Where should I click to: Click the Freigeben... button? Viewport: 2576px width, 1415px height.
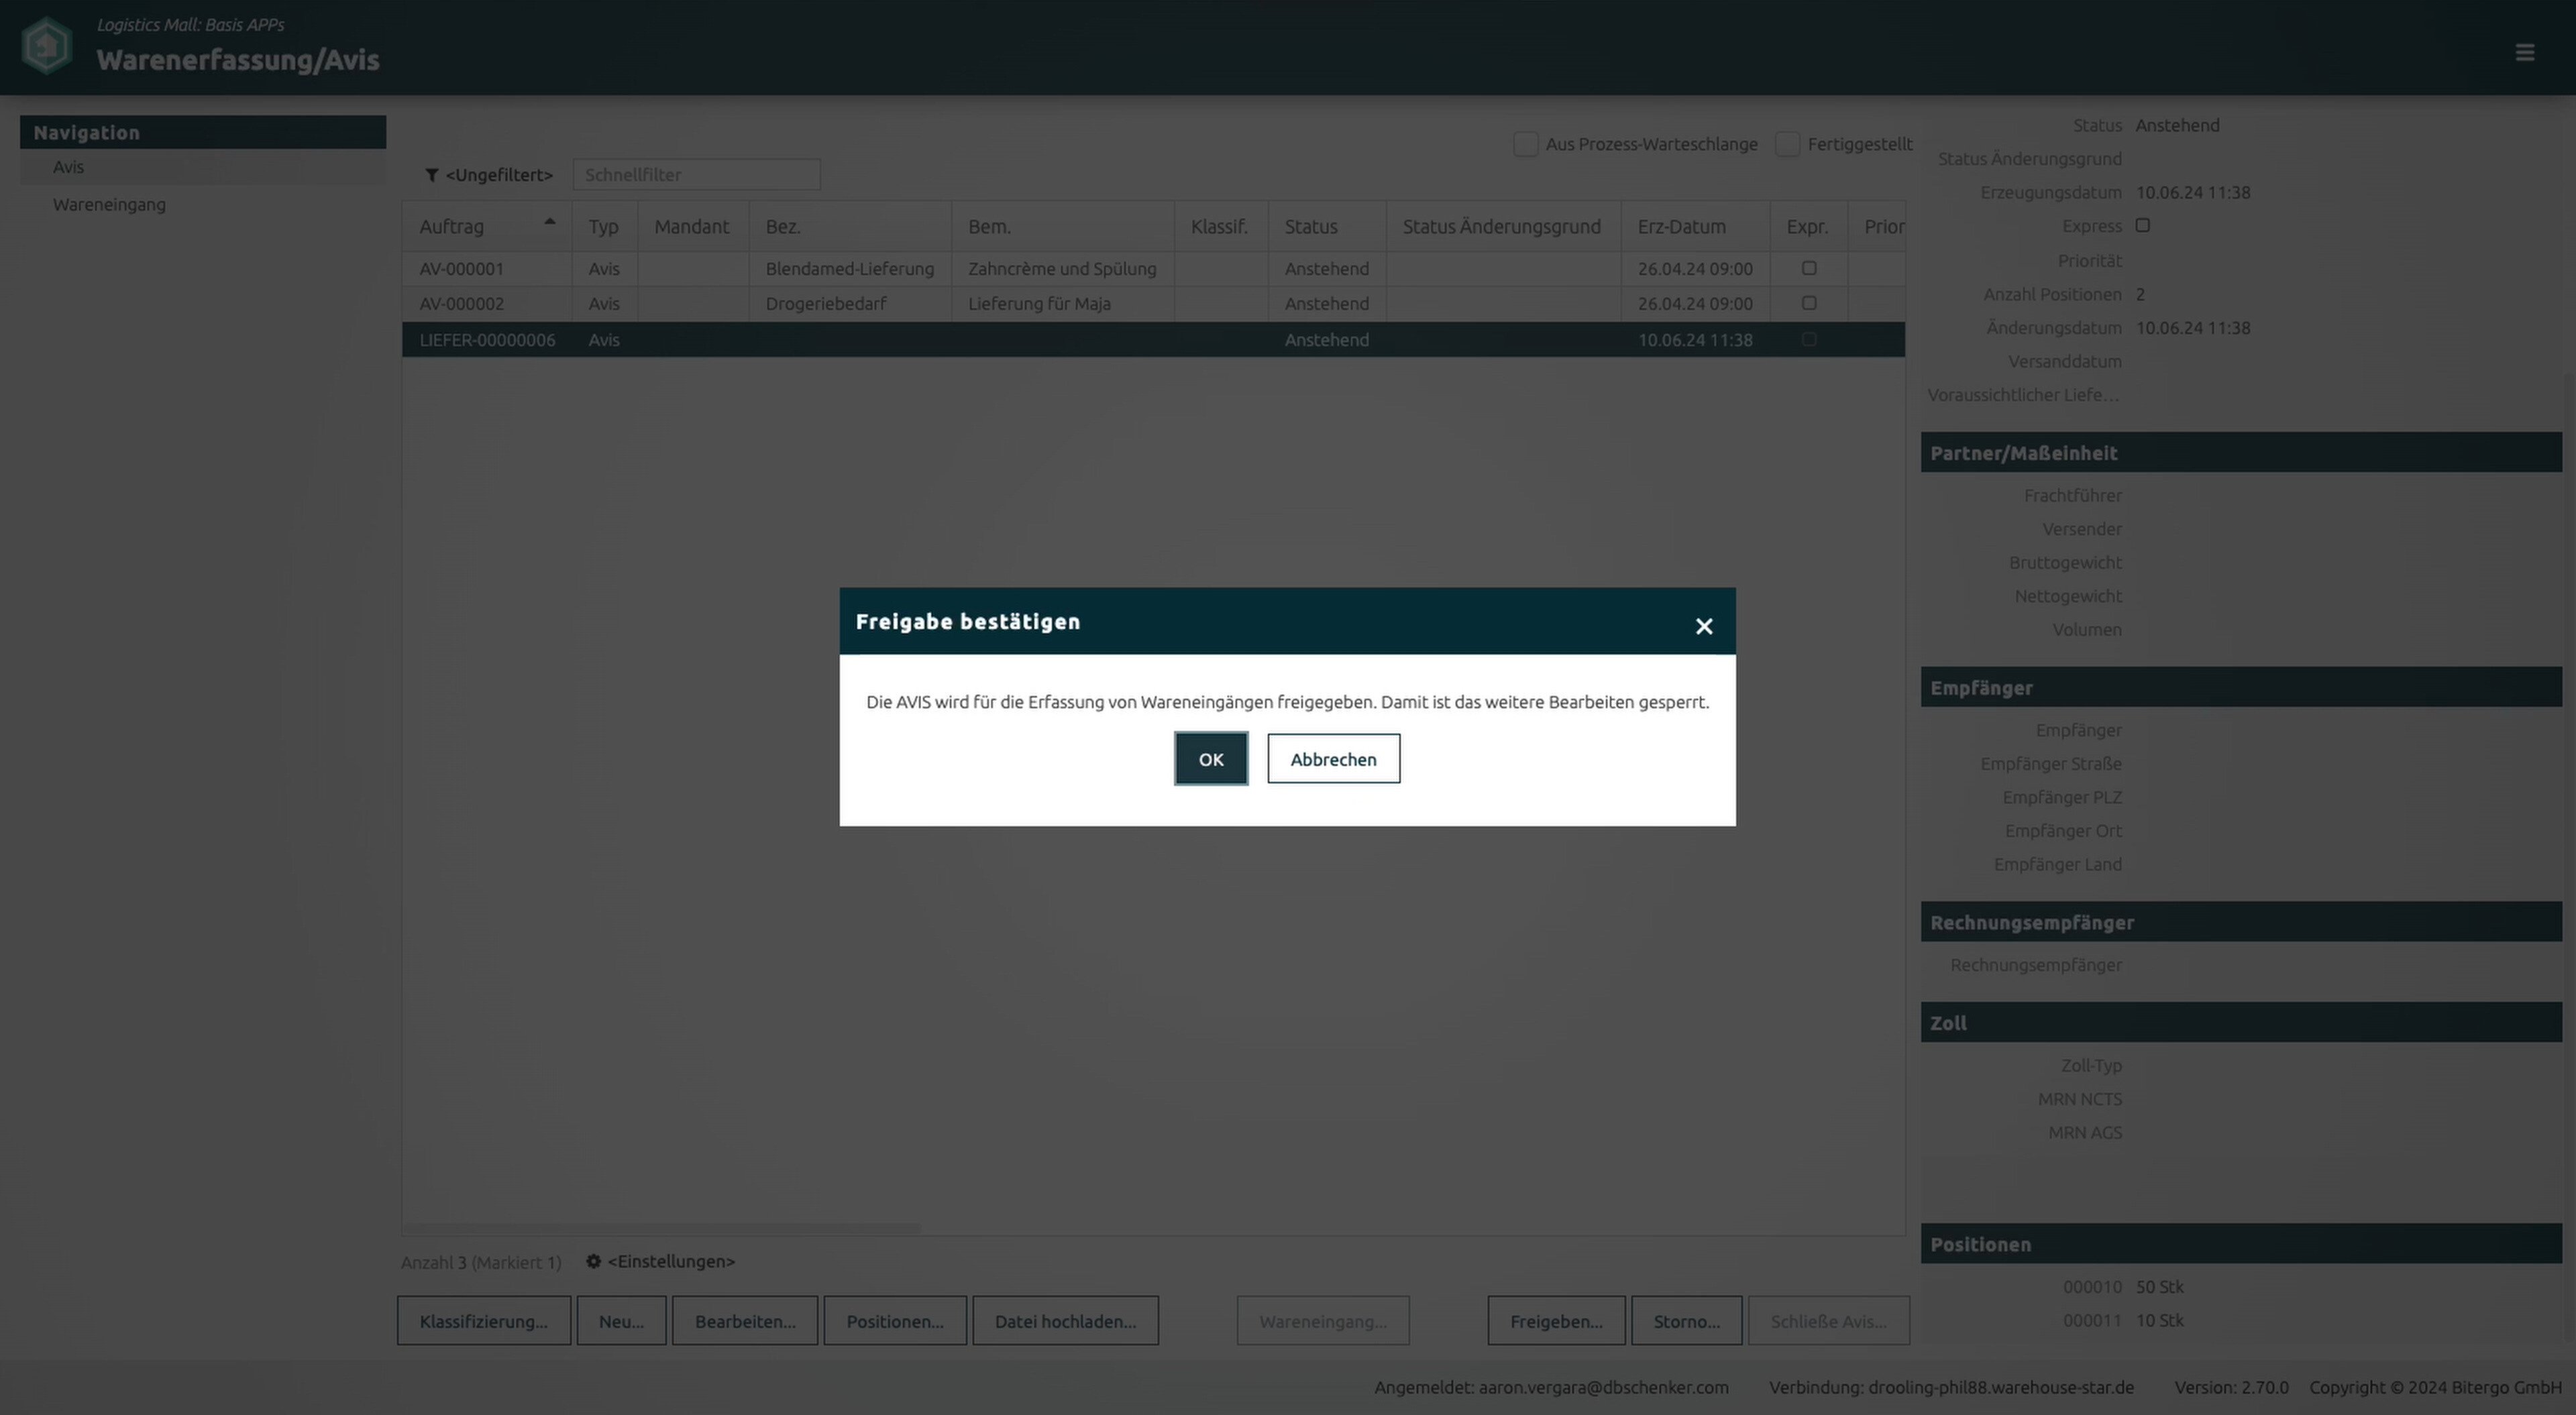[1556, 1321]
